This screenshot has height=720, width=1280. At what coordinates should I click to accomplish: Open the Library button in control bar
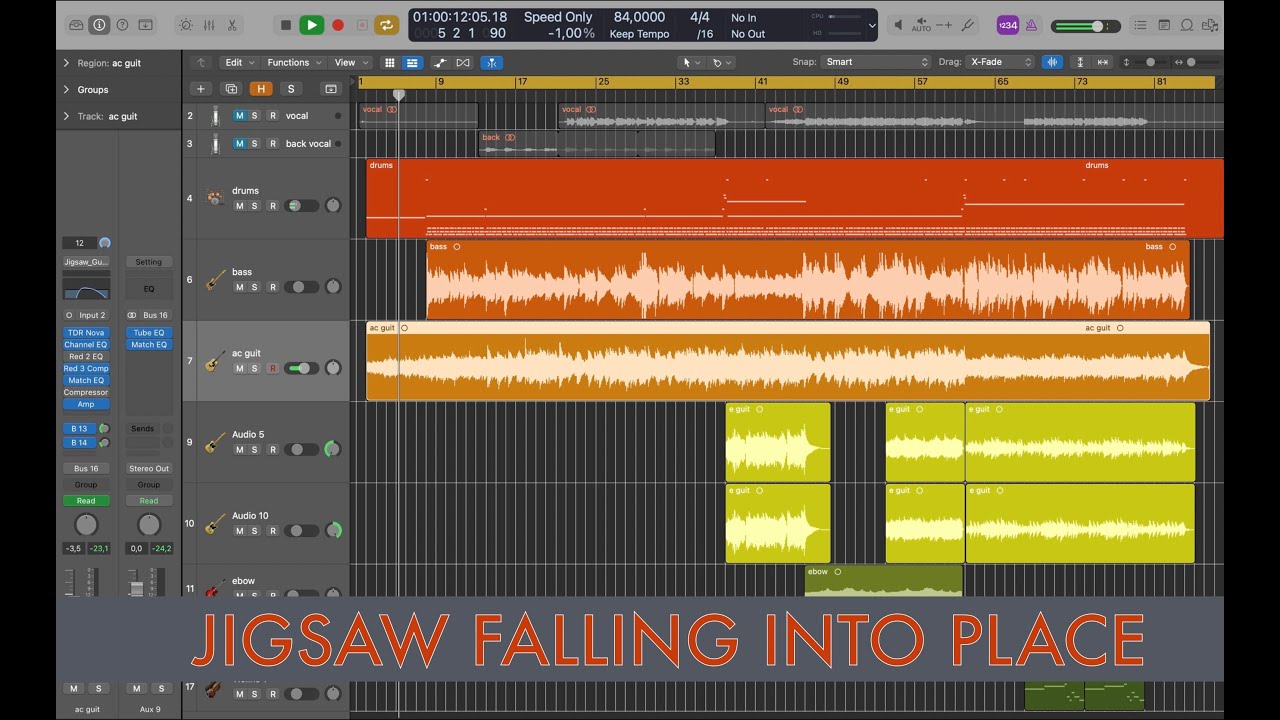(76, 25)
